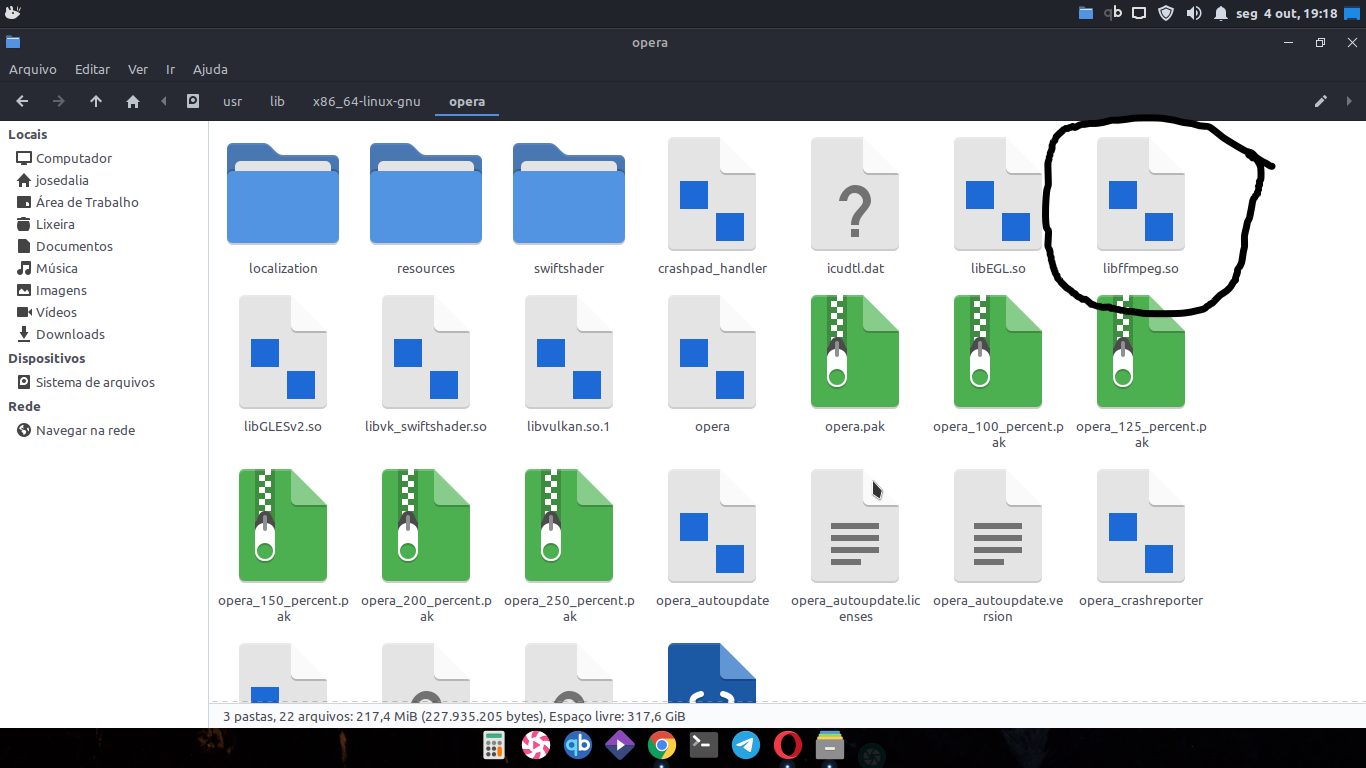Go up one directory with up arrow
Screen dimensions: 1366x768
[x=96, y=101]
